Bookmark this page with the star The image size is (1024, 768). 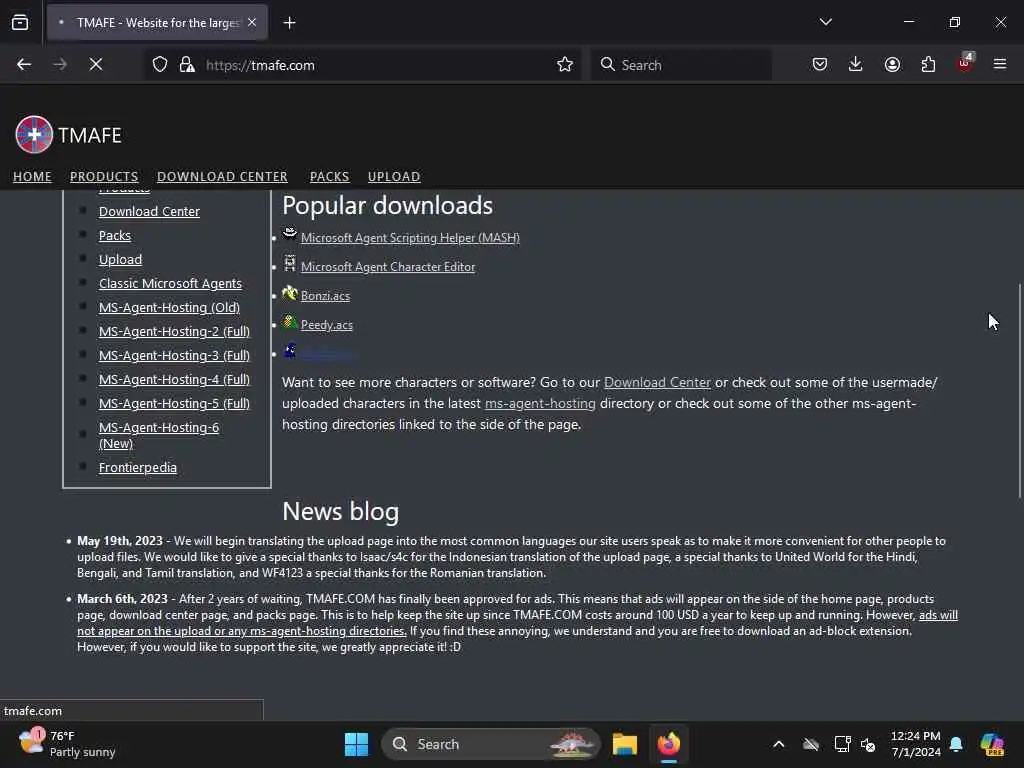pyautogui.click(x=565, y=64)
